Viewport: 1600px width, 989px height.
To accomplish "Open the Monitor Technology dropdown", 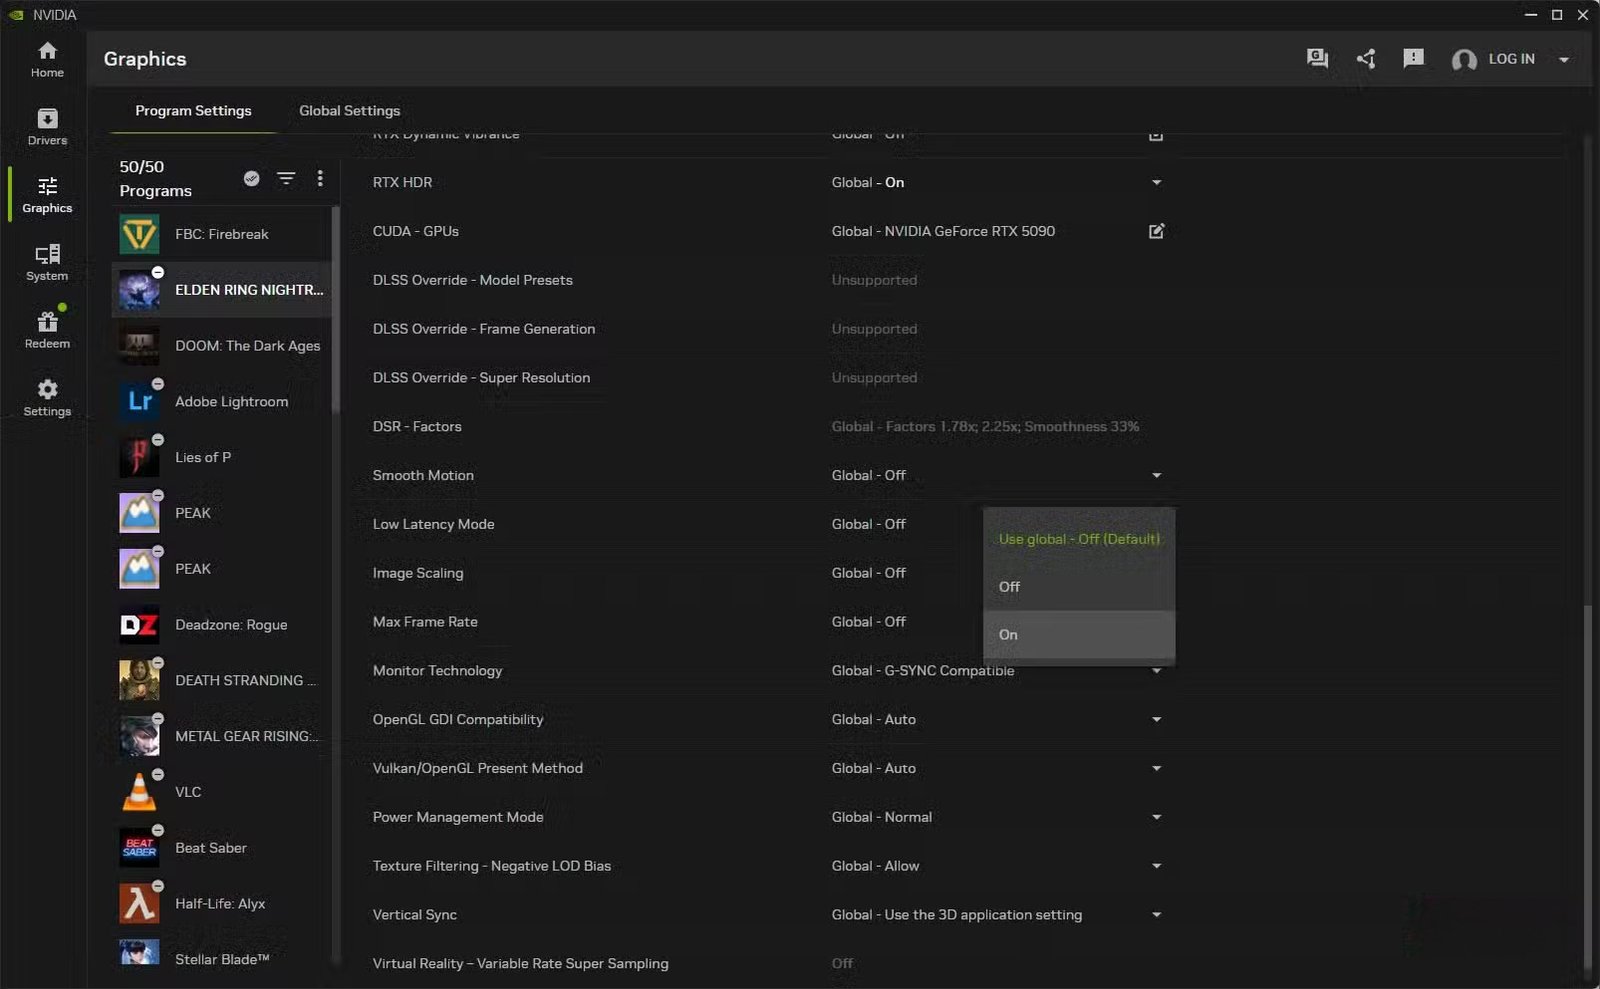I will pyautogui.click(x=1157, y=671).
